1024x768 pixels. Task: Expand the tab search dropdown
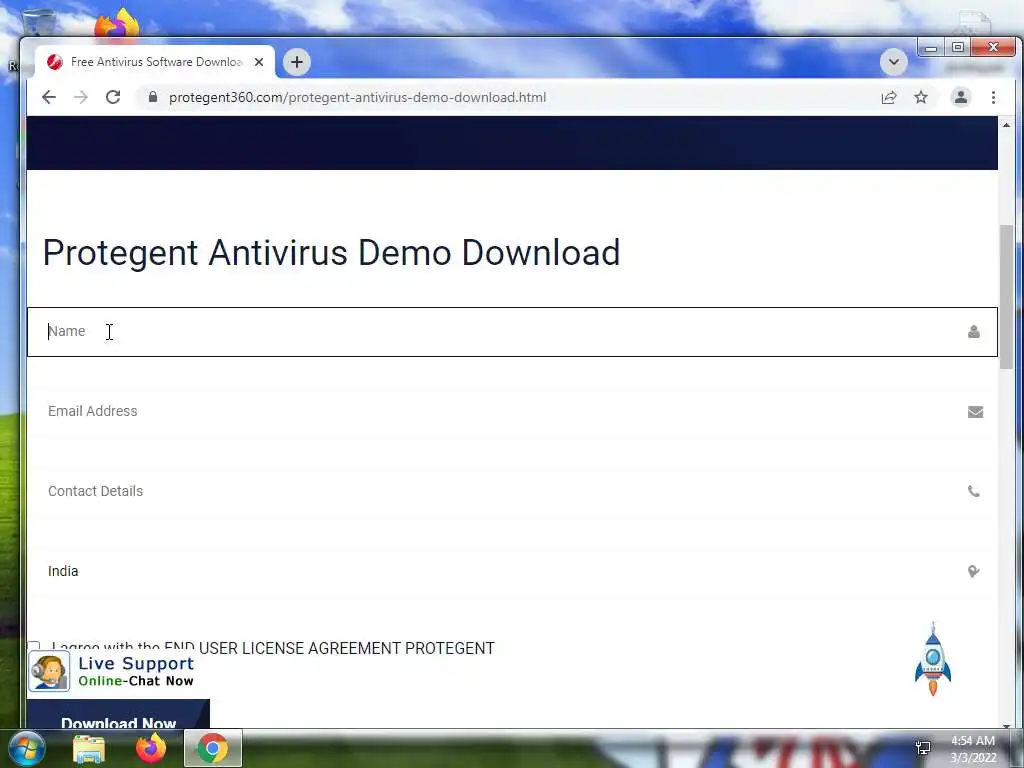(x=893, y=62)
